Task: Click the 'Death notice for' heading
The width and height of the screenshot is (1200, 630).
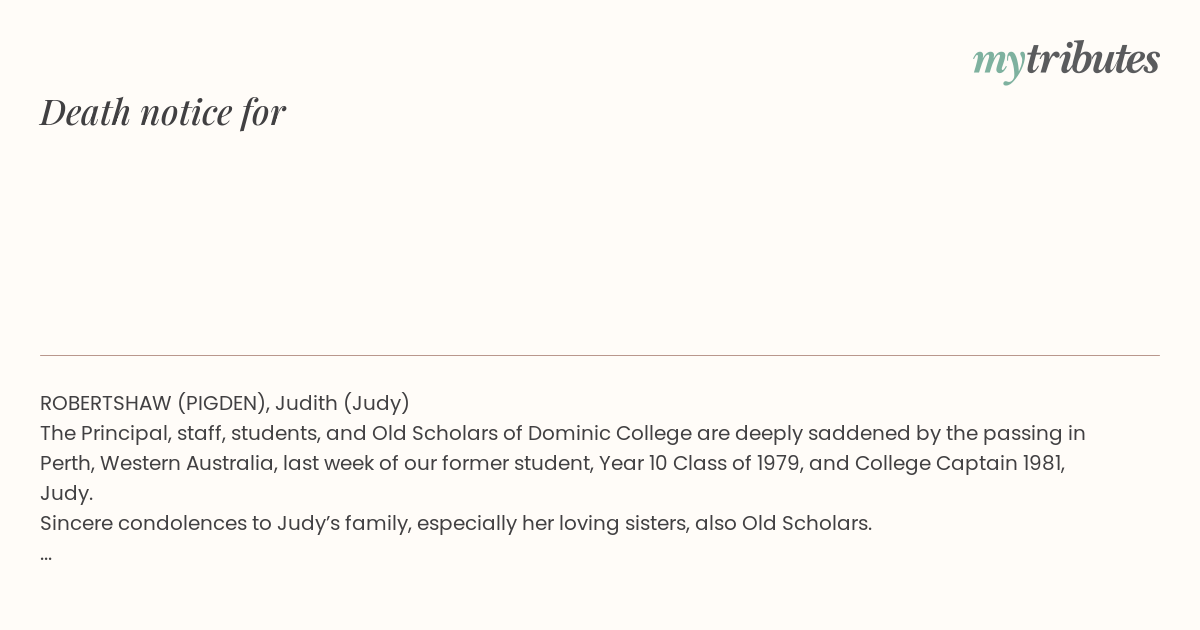Action: click(163, 112)
